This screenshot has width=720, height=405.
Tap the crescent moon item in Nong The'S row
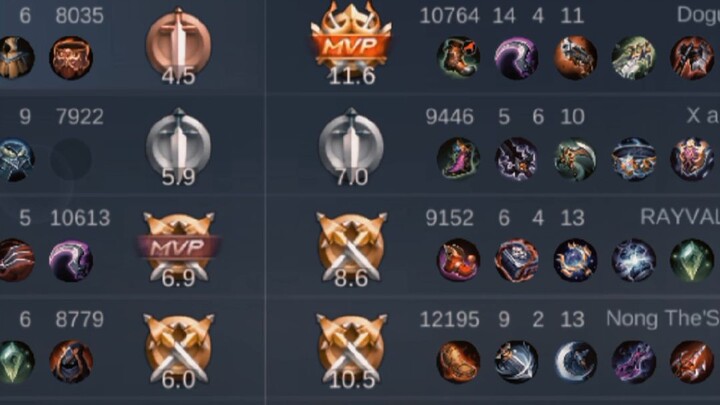click(575, 362)
